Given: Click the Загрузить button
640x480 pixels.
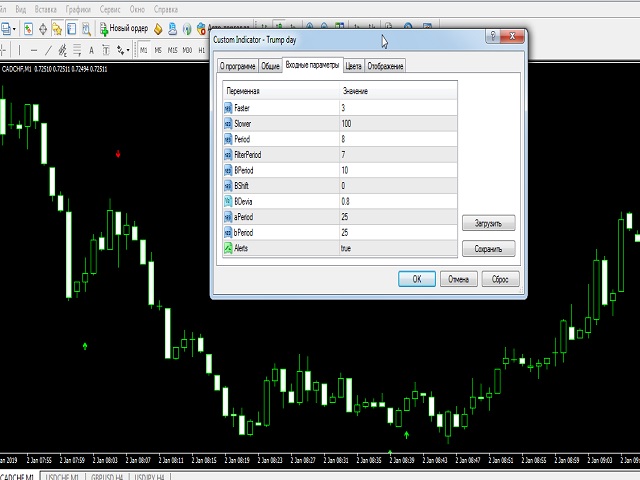Looking at the screenshot, I should click(x=489, y=223).
